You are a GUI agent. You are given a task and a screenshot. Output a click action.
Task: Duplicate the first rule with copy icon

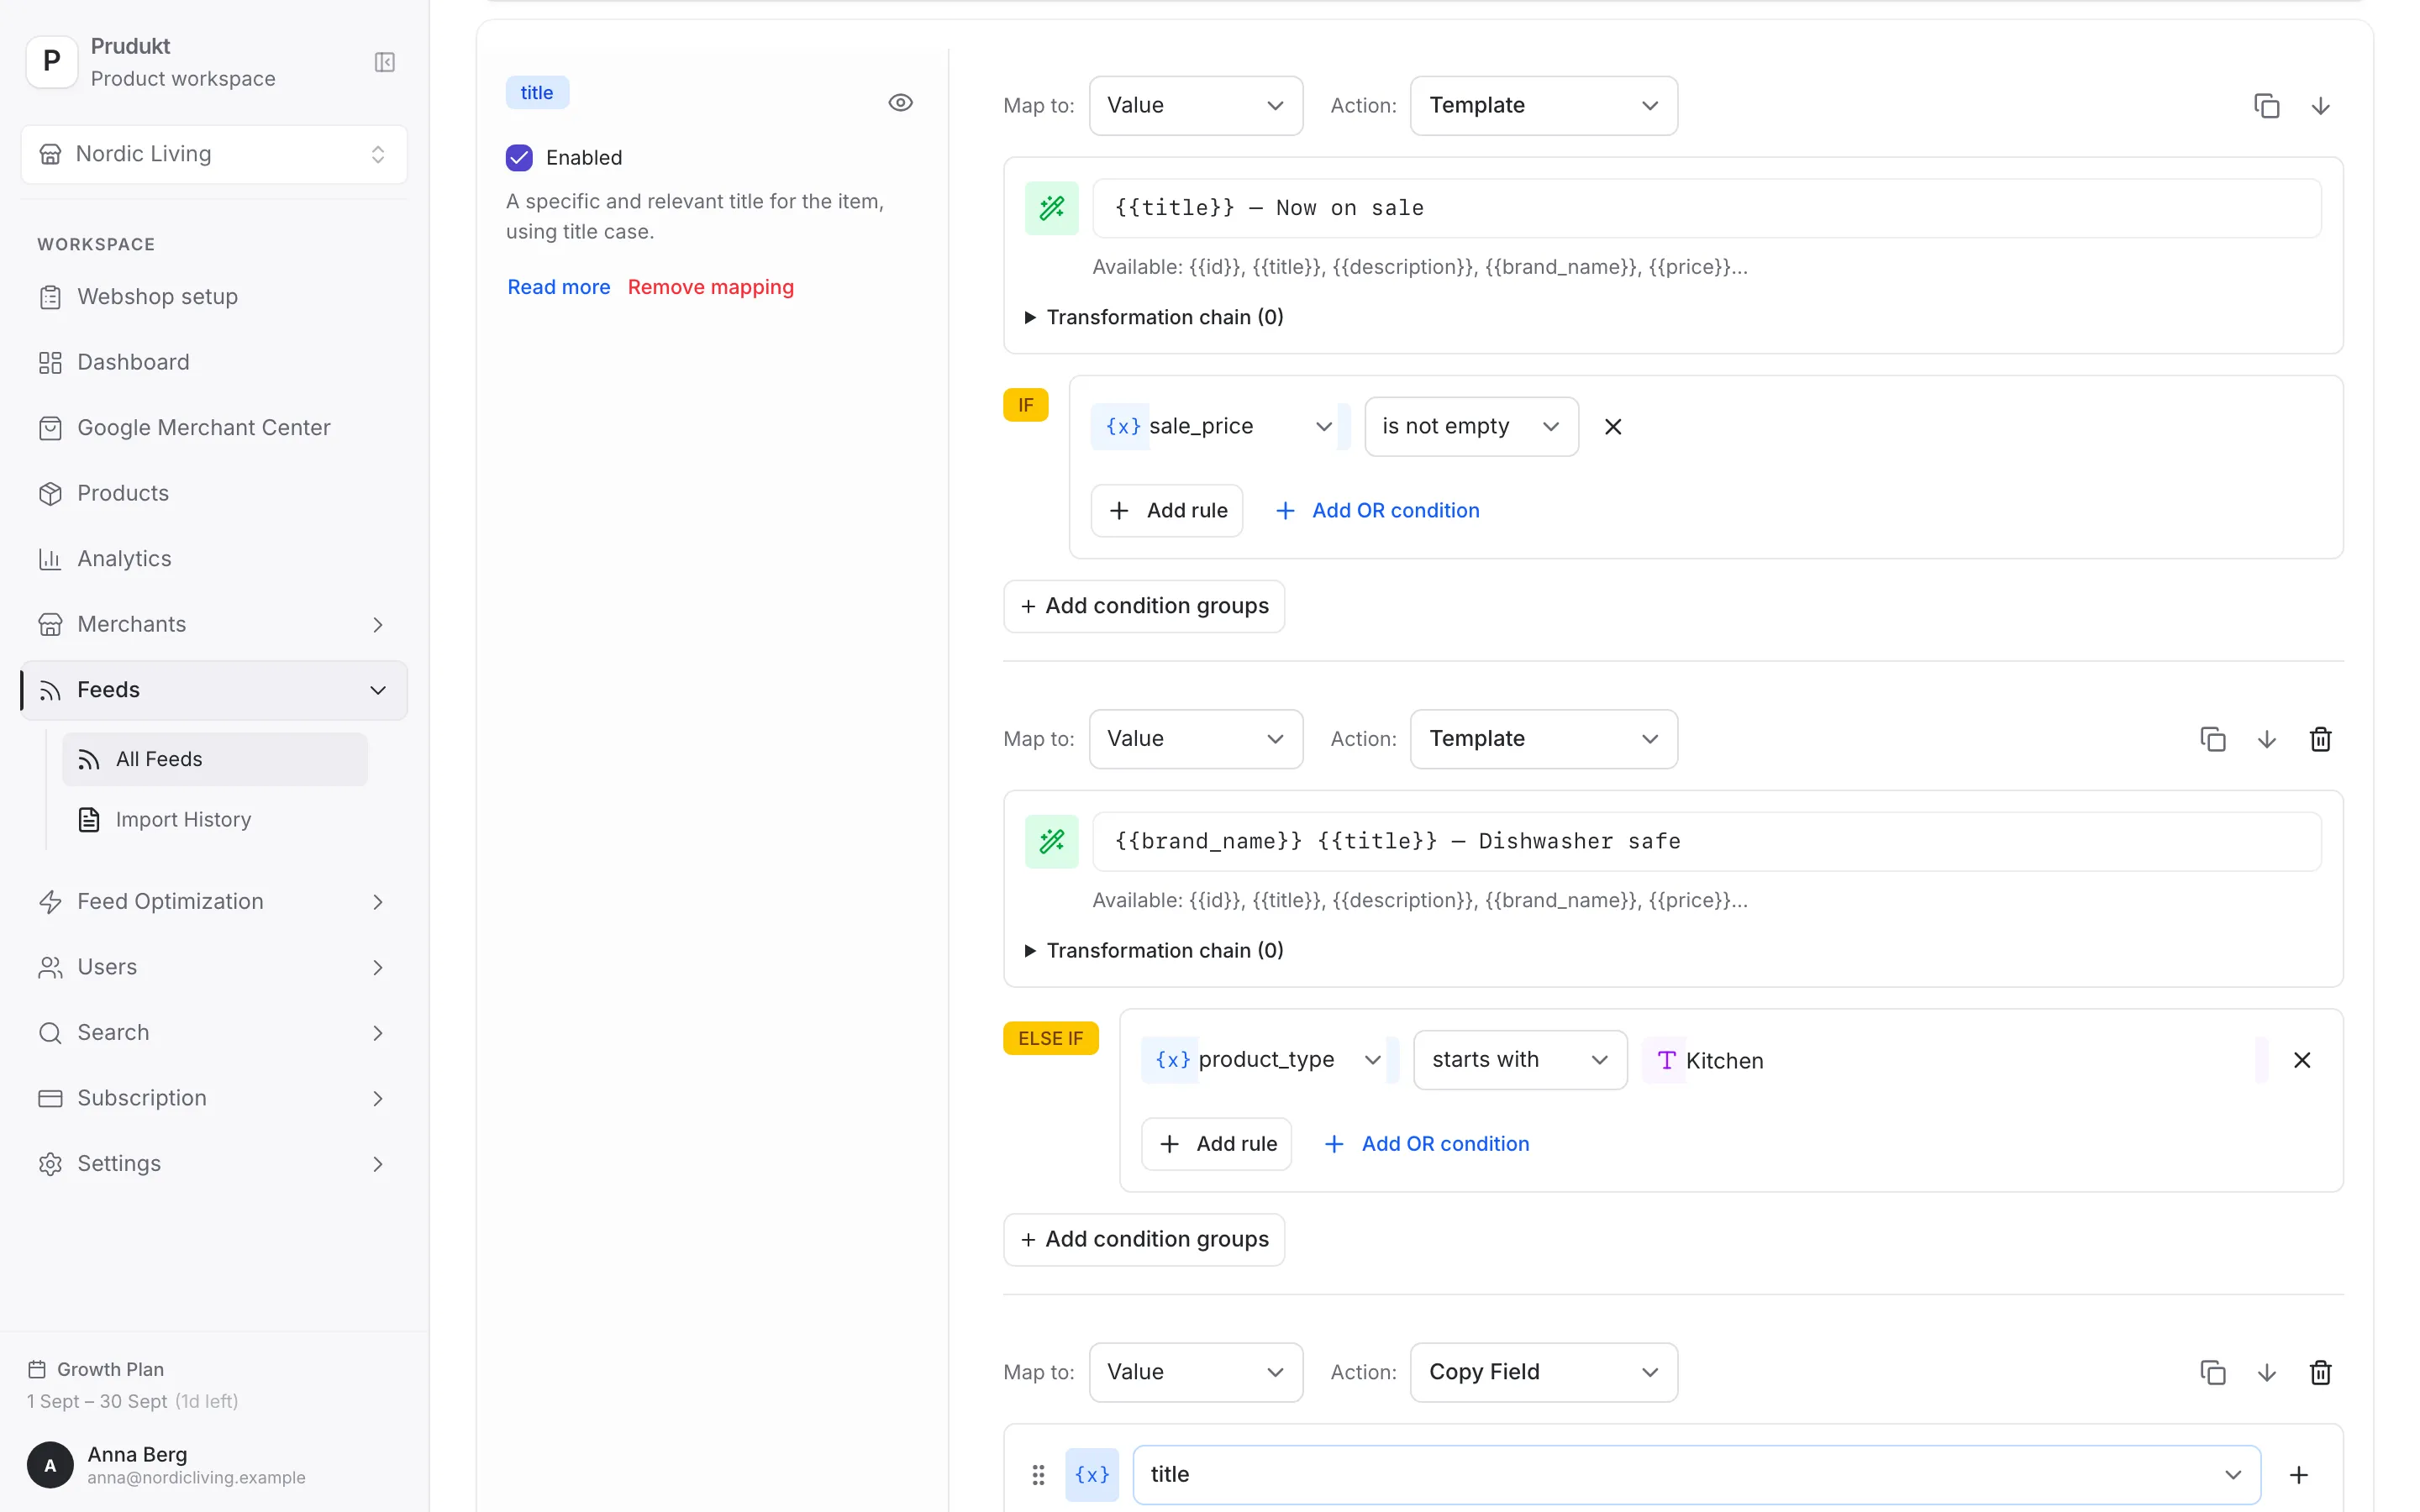[2266, 106]
